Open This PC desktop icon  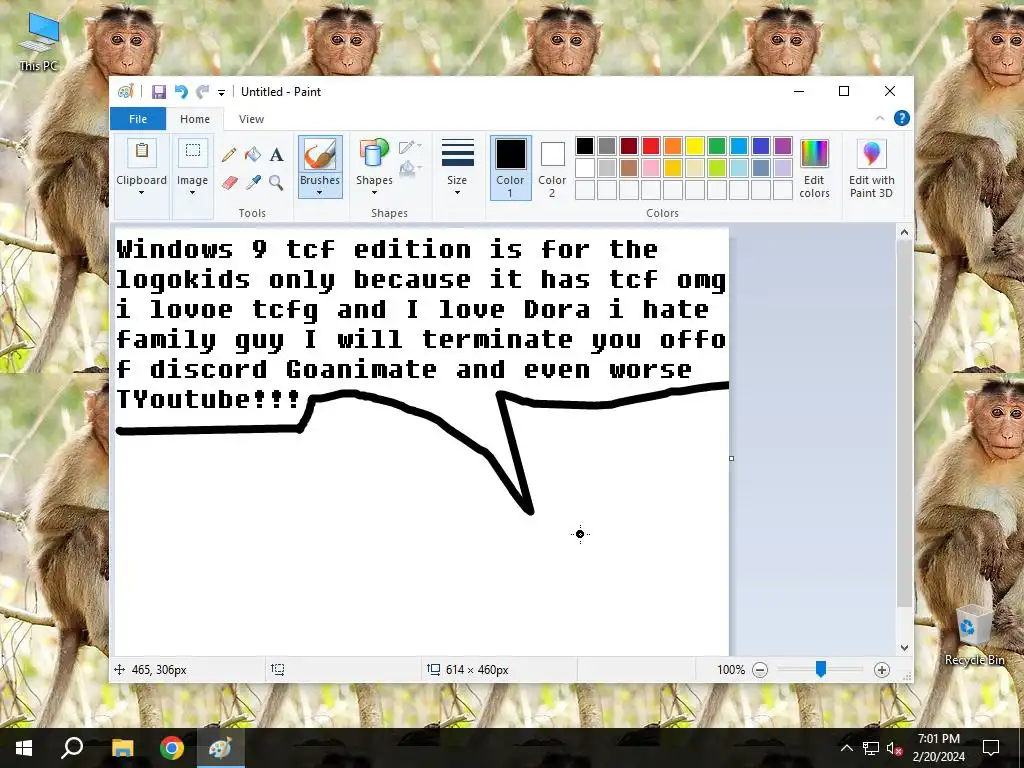click(x=39, y=42)
